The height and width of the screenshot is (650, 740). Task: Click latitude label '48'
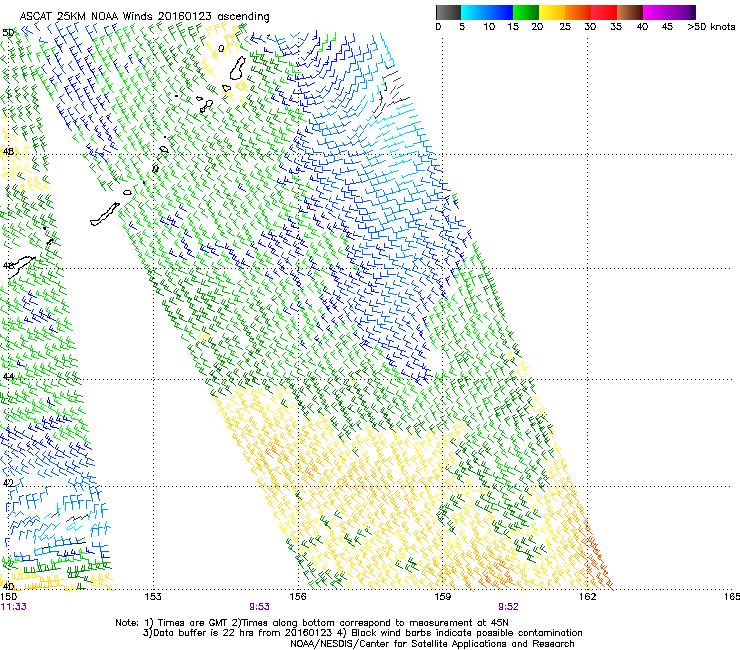(8, 152)
